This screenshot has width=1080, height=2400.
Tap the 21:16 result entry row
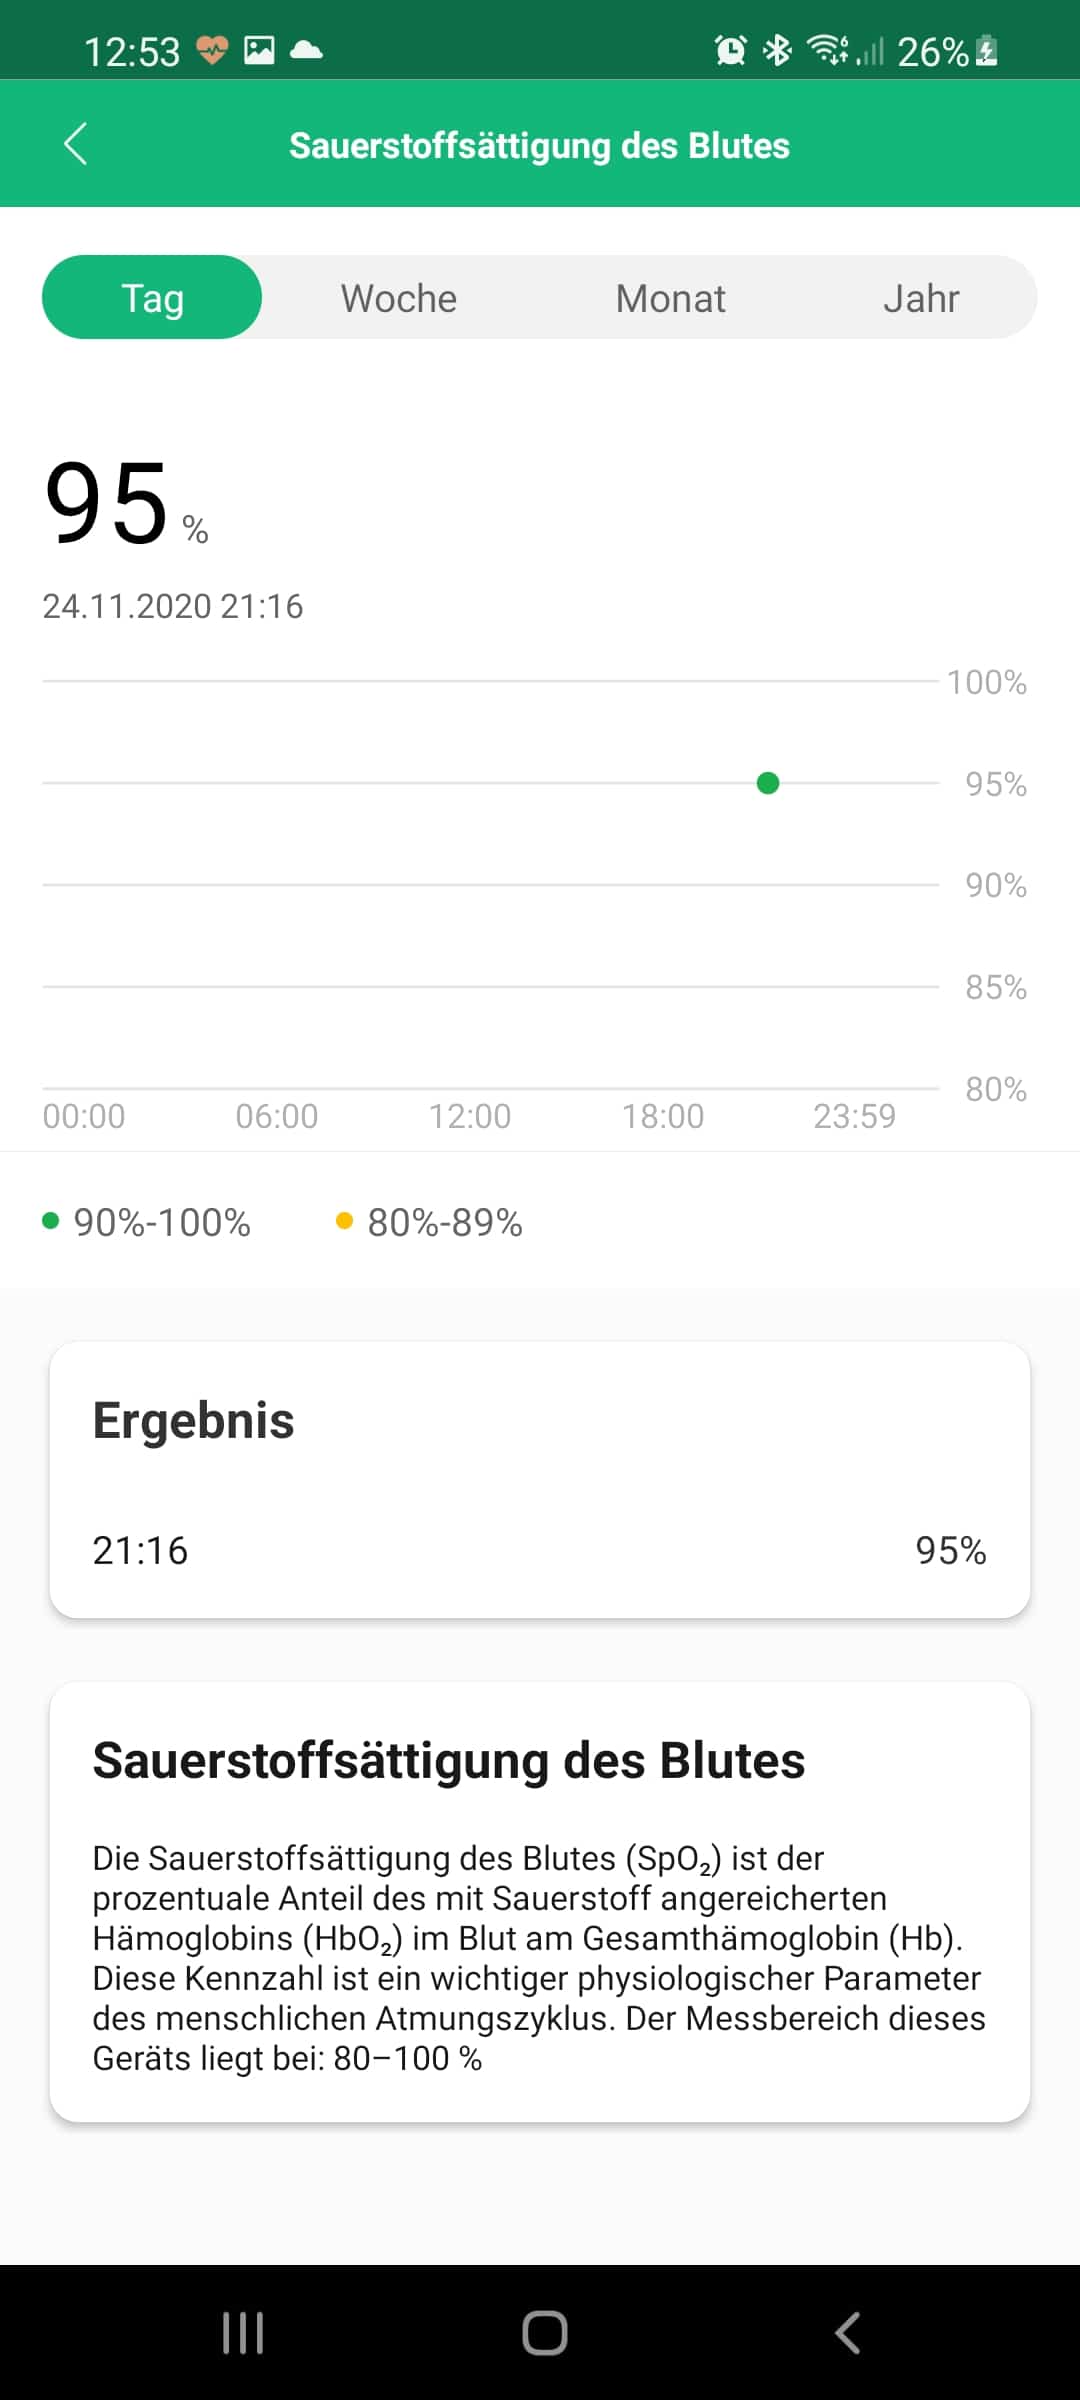click(x=540, y=1550)
